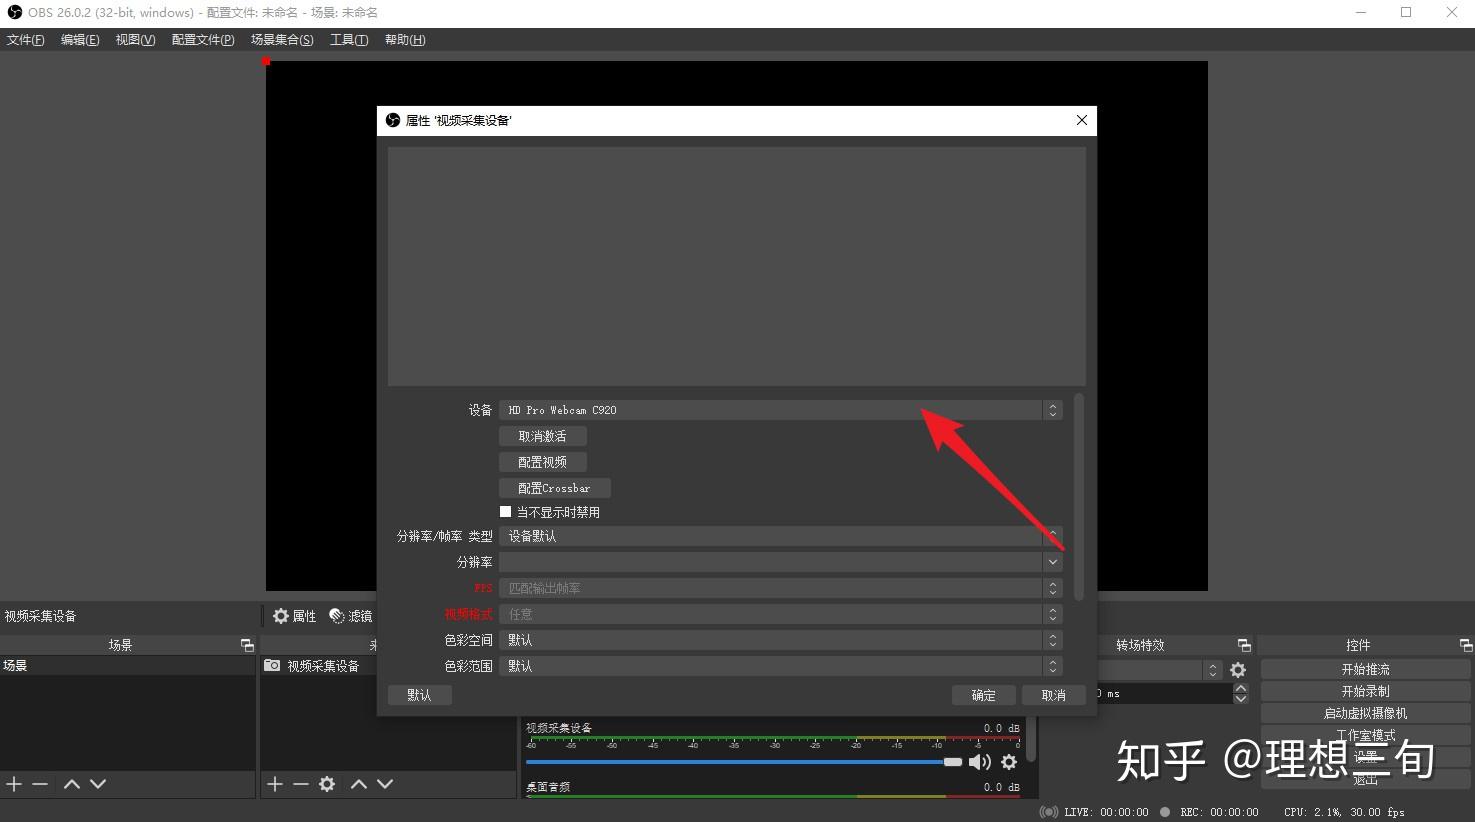Click the LIVE status indicator icon
The image size is (1475, 822).
(x=1049, y=812)
